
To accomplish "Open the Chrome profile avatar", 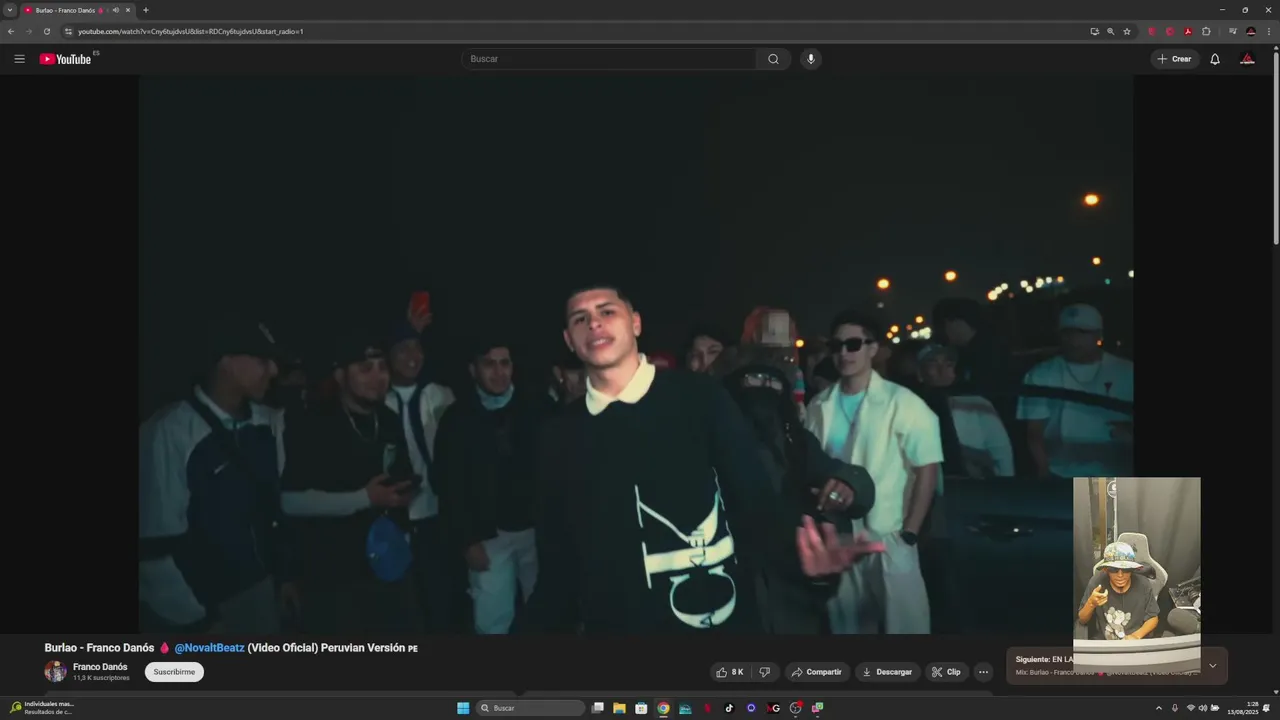I will tap(1251, 31).
